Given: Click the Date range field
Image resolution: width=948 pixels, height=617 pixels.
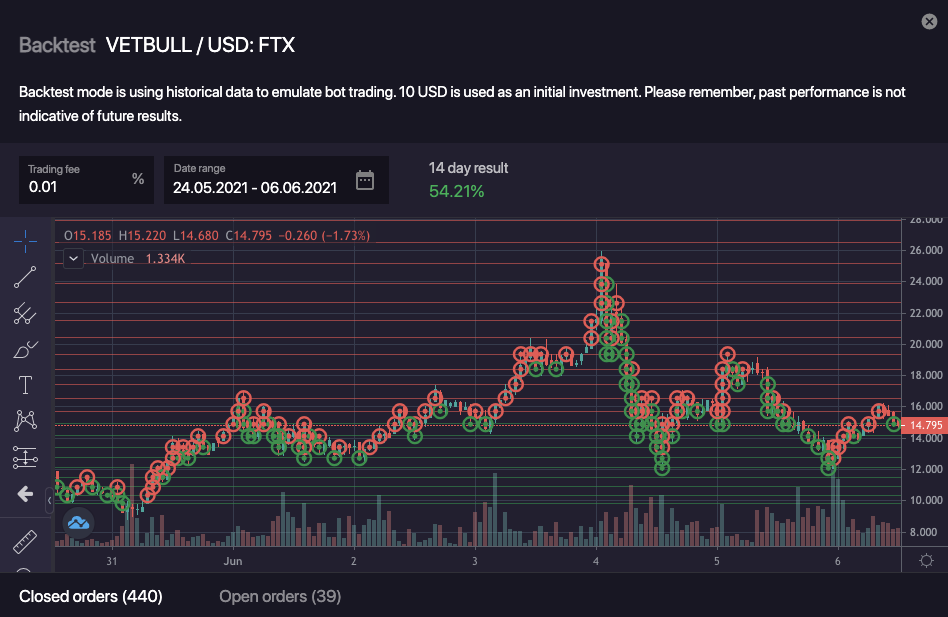Looking at the screenshot, I should pos(255,186).
